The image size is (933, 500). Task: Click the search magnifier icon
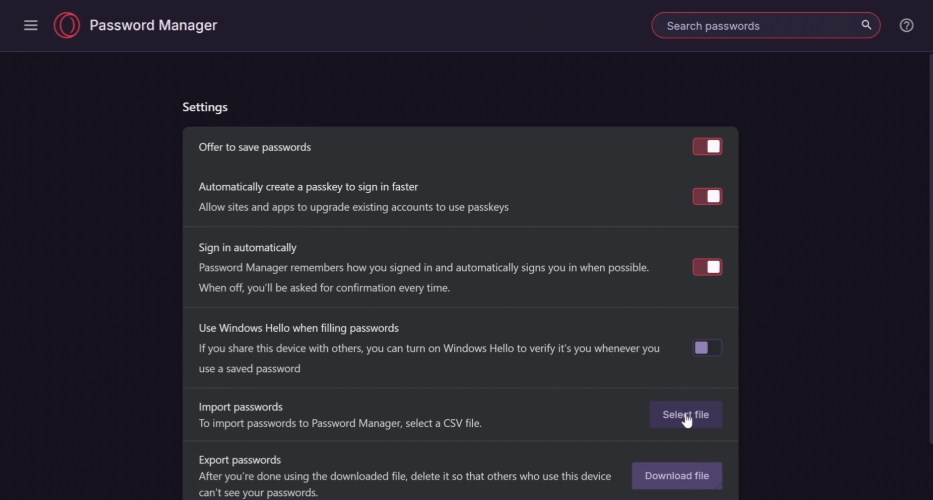(866, 25)
